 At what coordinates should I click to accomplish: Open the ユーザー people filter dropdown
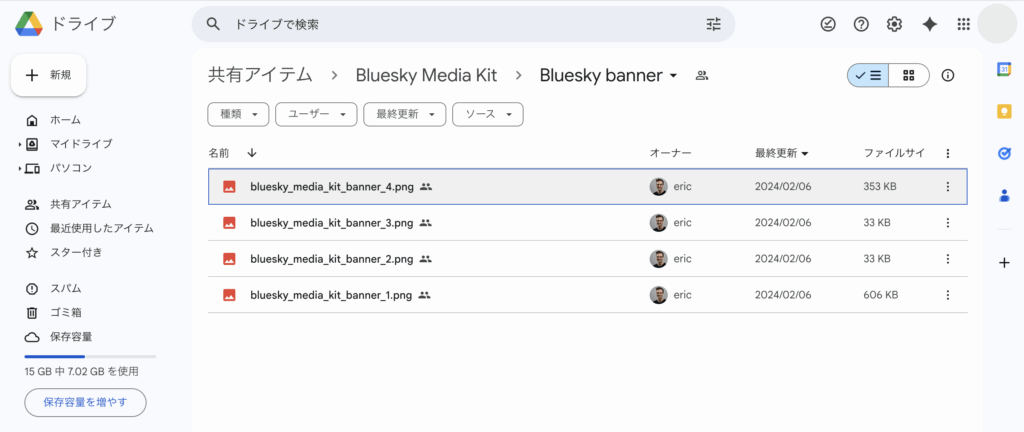[x=316, y=114]
